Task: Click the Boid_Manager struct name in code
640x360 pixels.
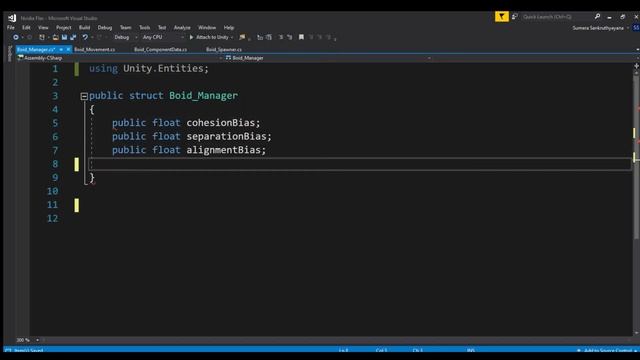Action: click(203, 96)
